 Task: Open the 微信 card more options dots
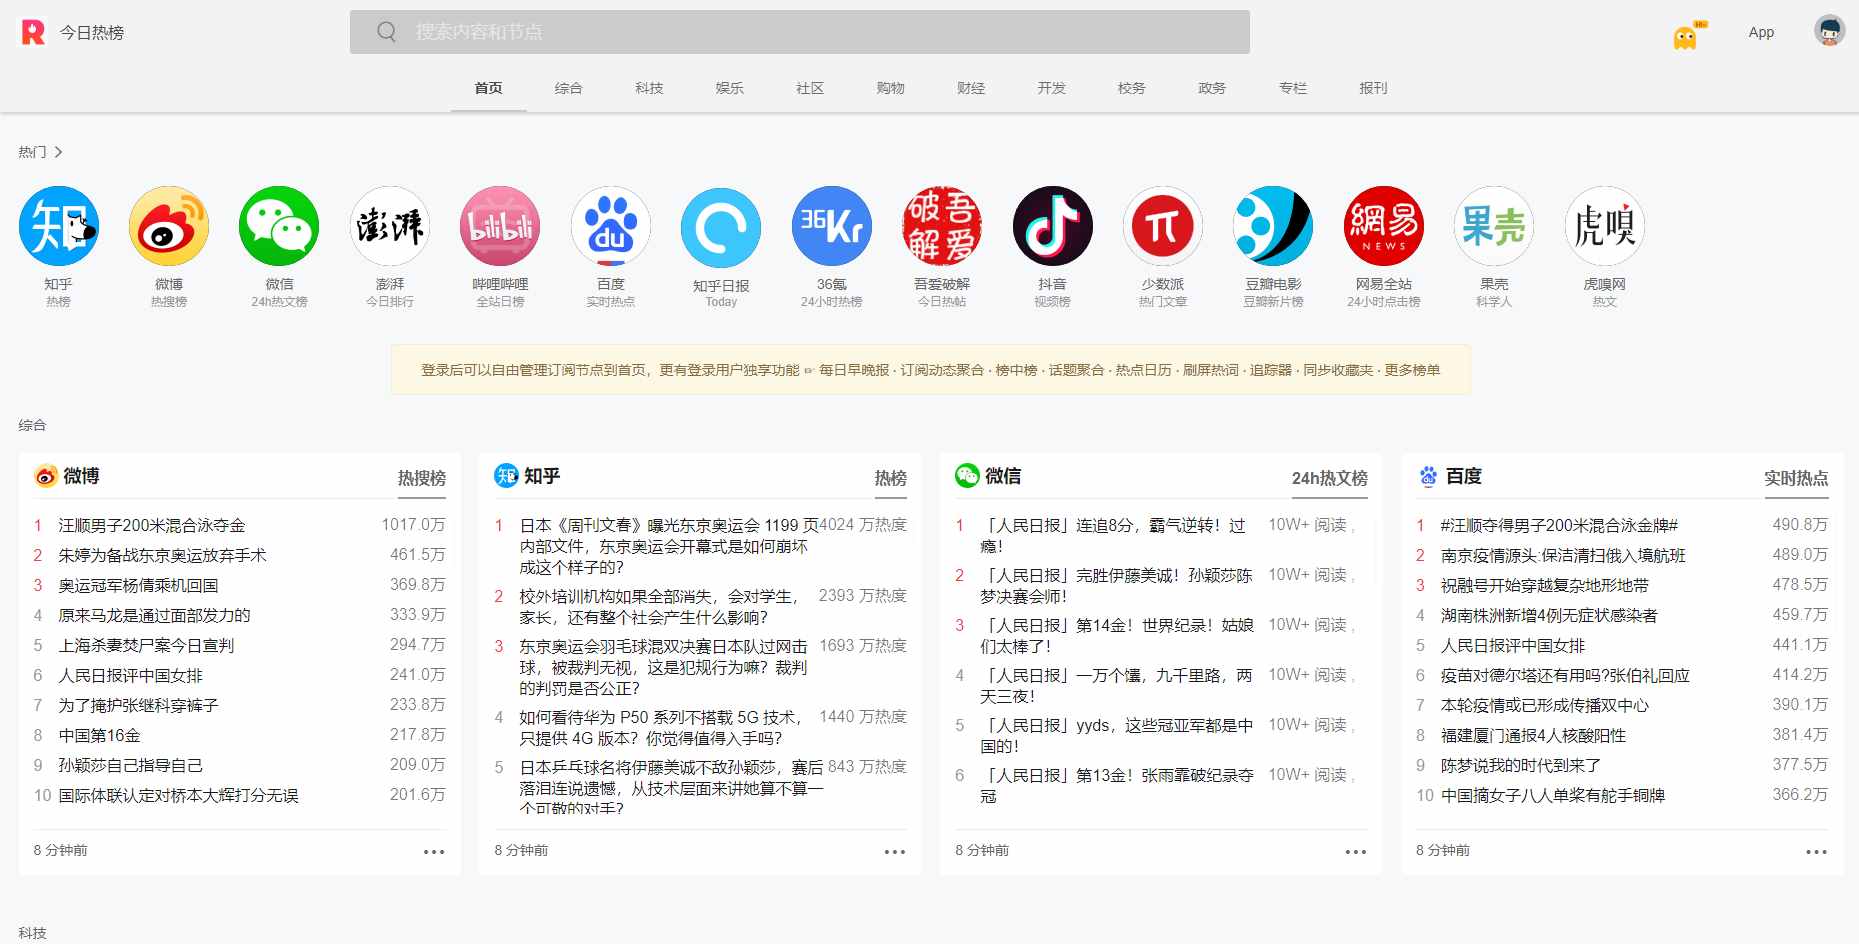pos(1356,852)
